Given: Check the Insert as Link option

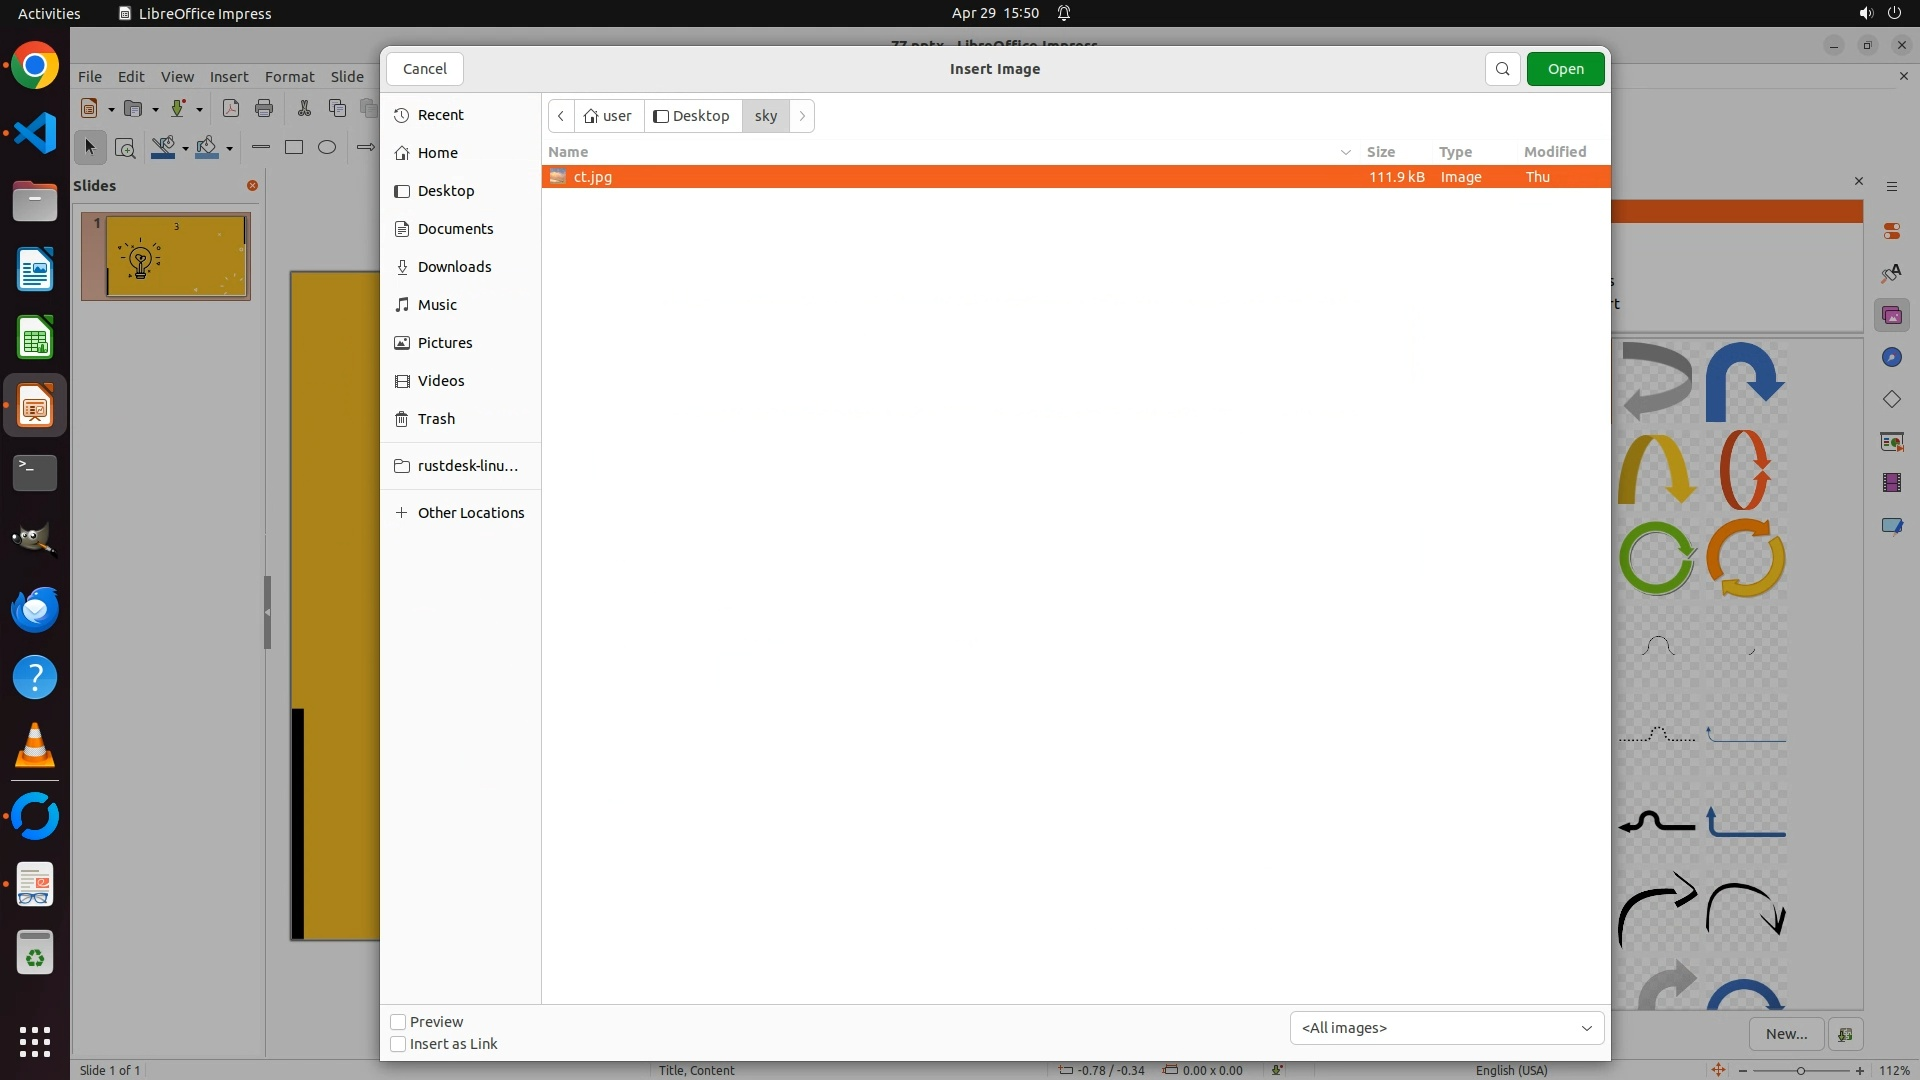Looking at the screenshot, I should (x=398, y=1044).
